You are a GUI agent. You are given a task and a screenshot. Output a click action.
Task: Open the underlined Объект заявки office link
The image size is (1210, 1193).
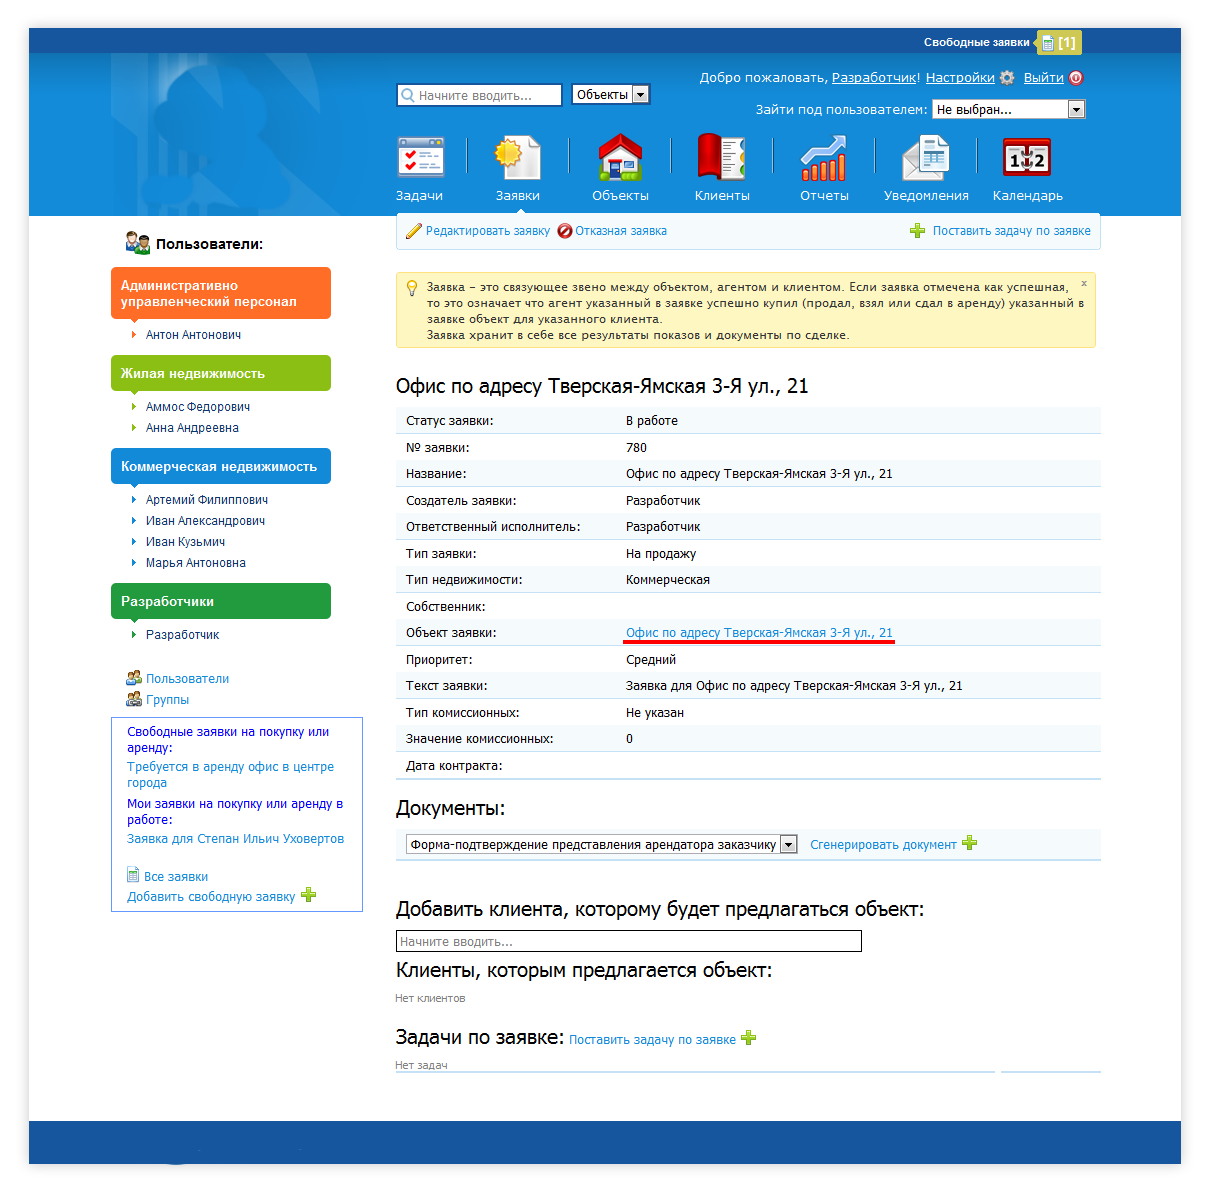pos(759,633)
